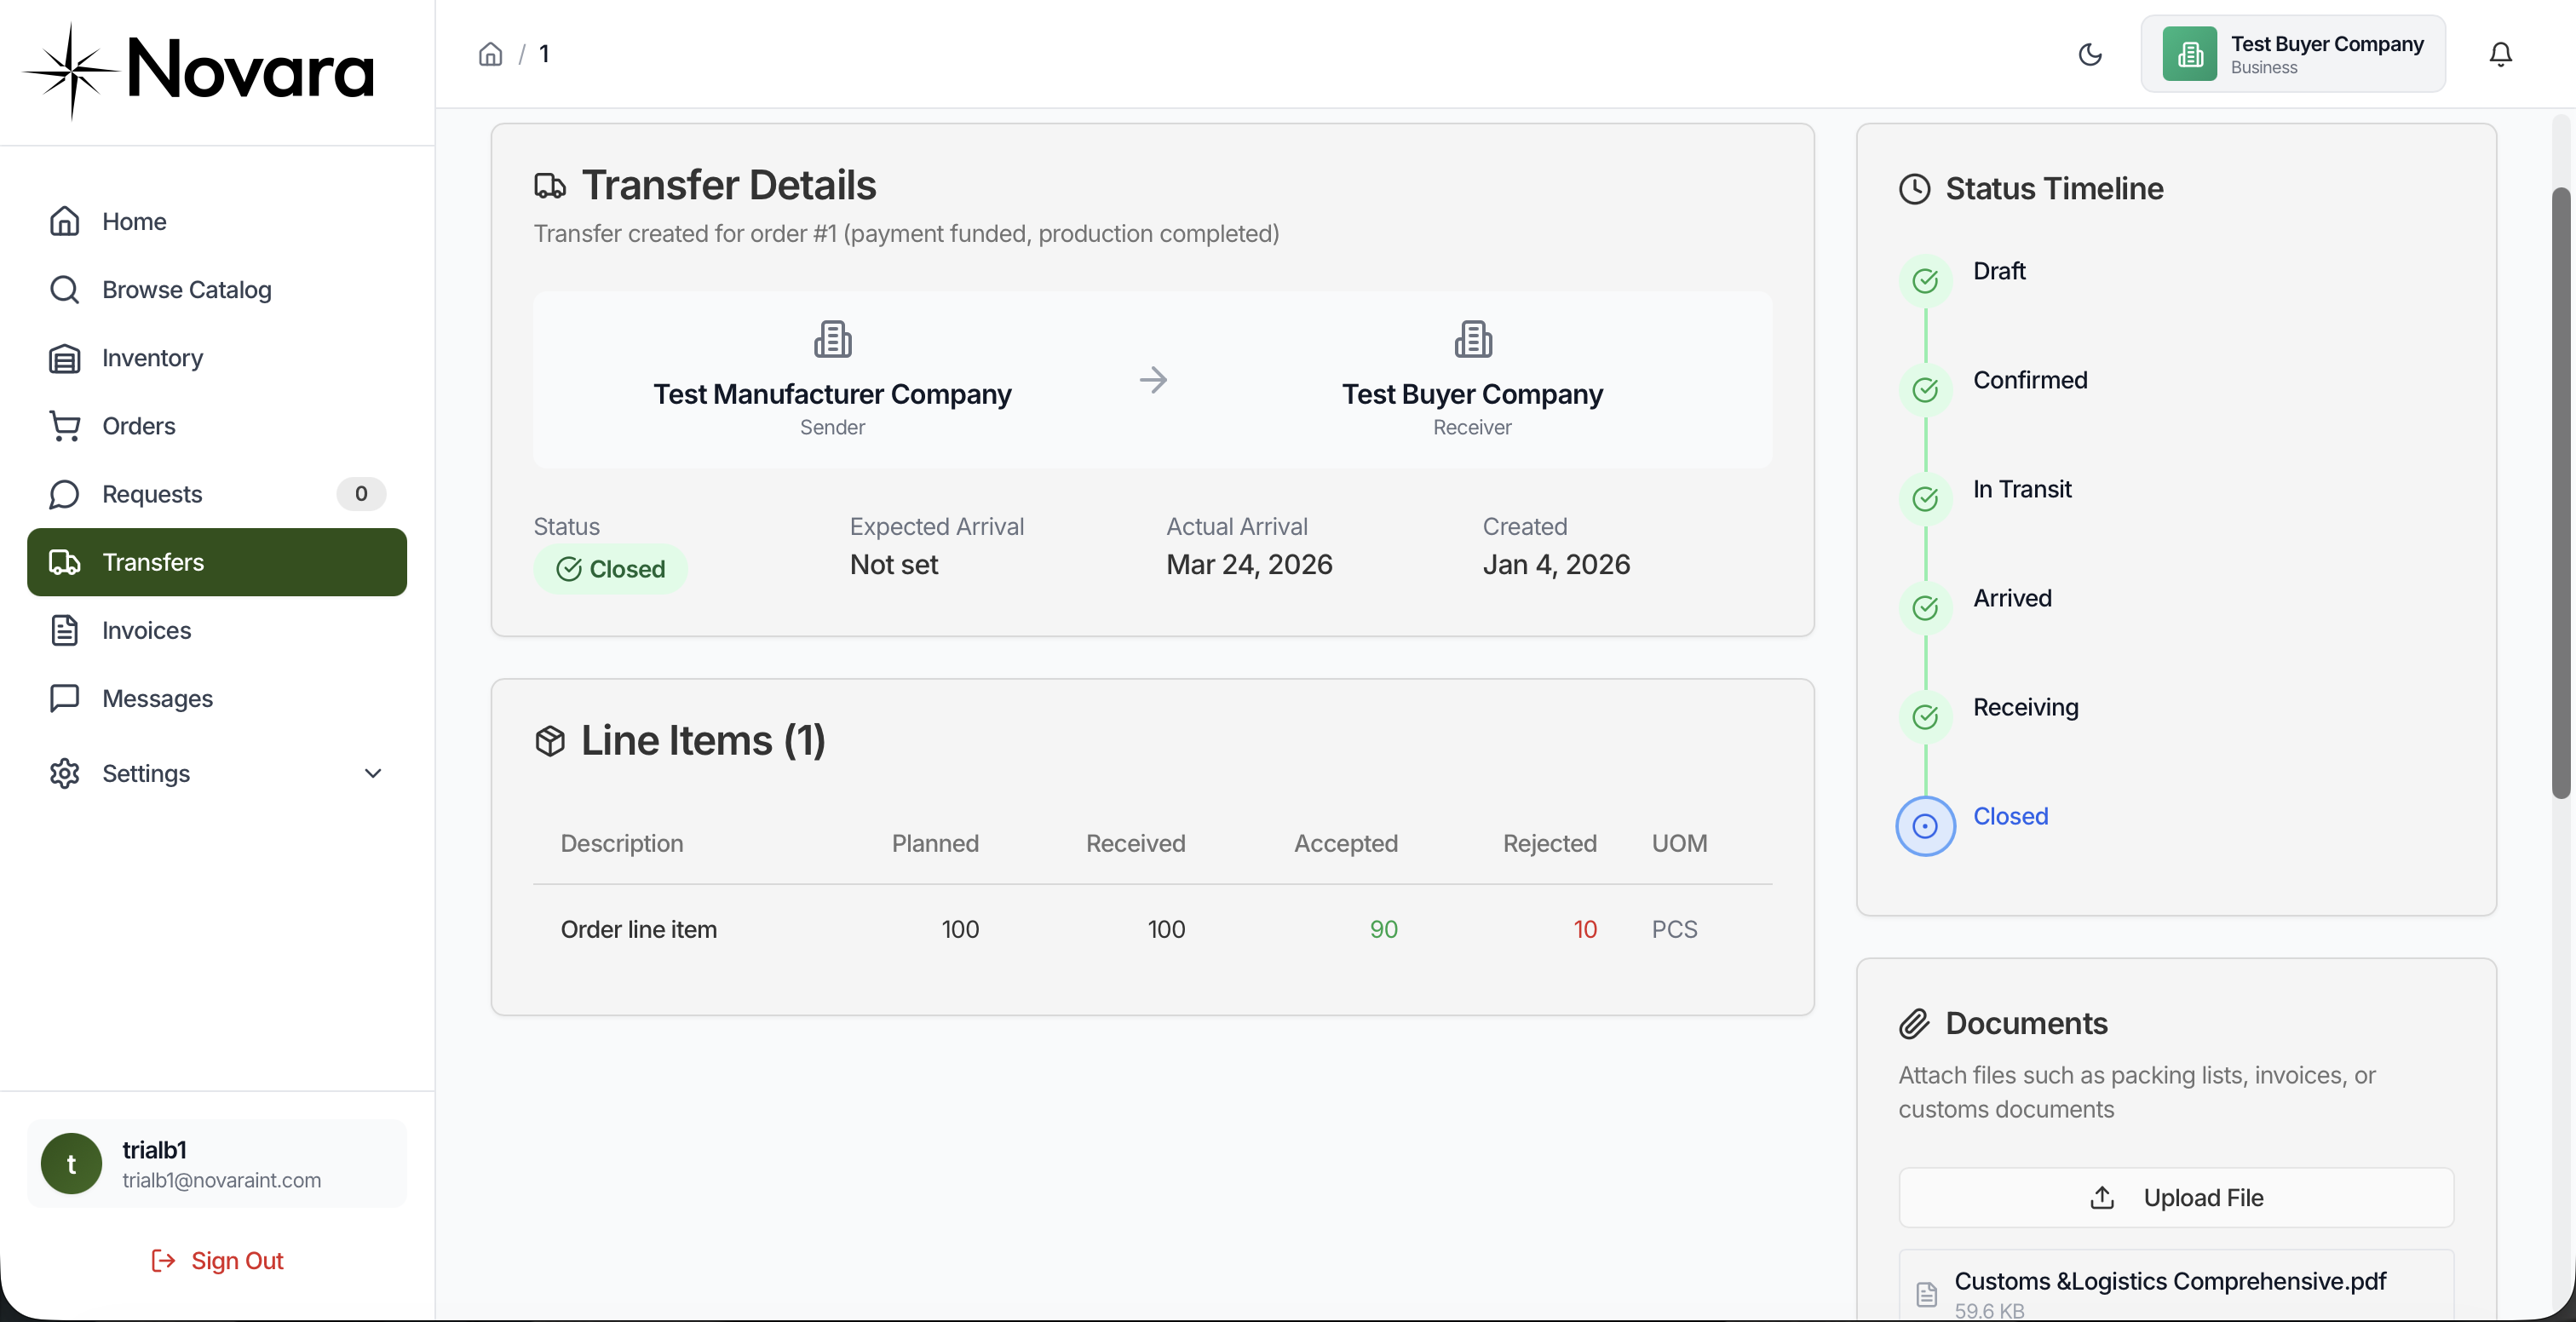Click the Test Buyer Company receiver icon
This screenshot has width=2576, height=1322.
pyautogui.click(x=1472, y=339)
